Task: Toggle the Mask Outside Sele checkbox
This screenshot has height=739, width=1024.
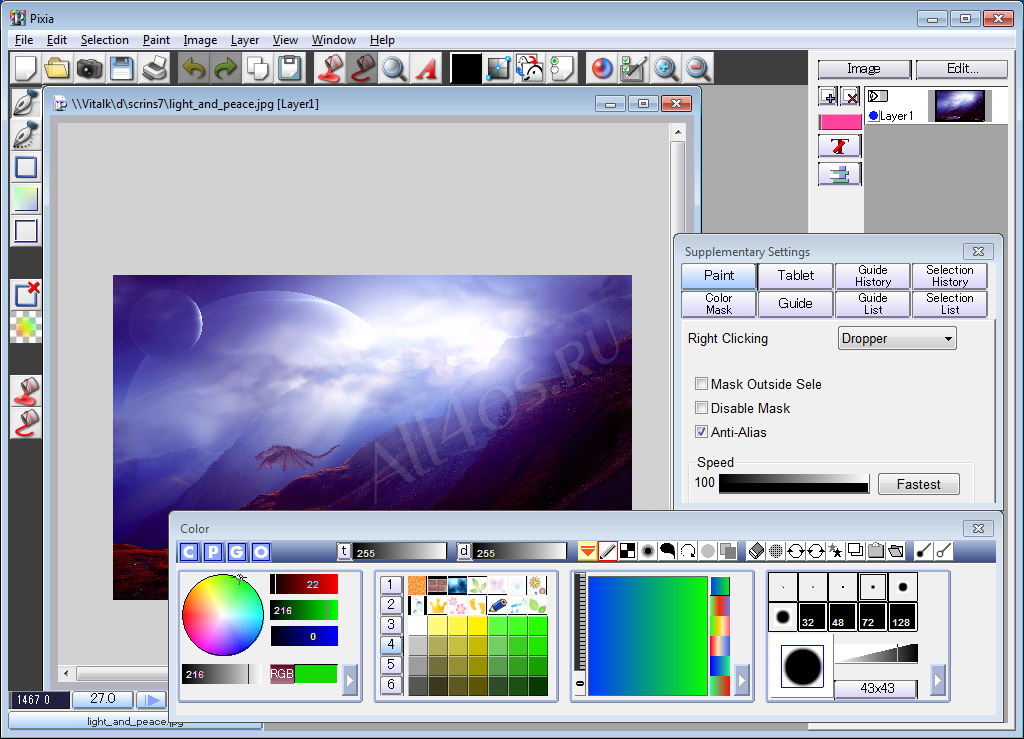Action: tap(701, 384)
